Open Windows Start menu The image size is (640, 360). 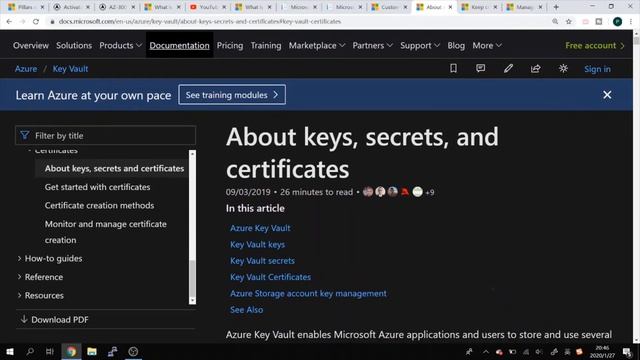[x=9, y=351]
